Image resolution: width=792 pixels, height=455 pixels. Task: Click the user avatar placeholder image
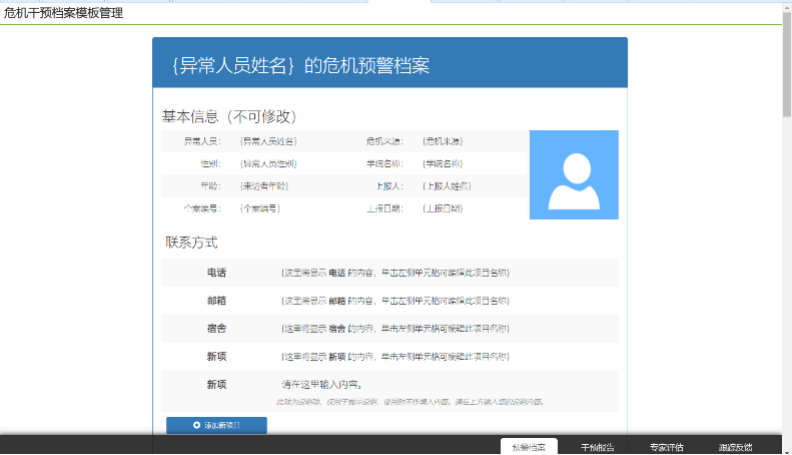point(573,174)
